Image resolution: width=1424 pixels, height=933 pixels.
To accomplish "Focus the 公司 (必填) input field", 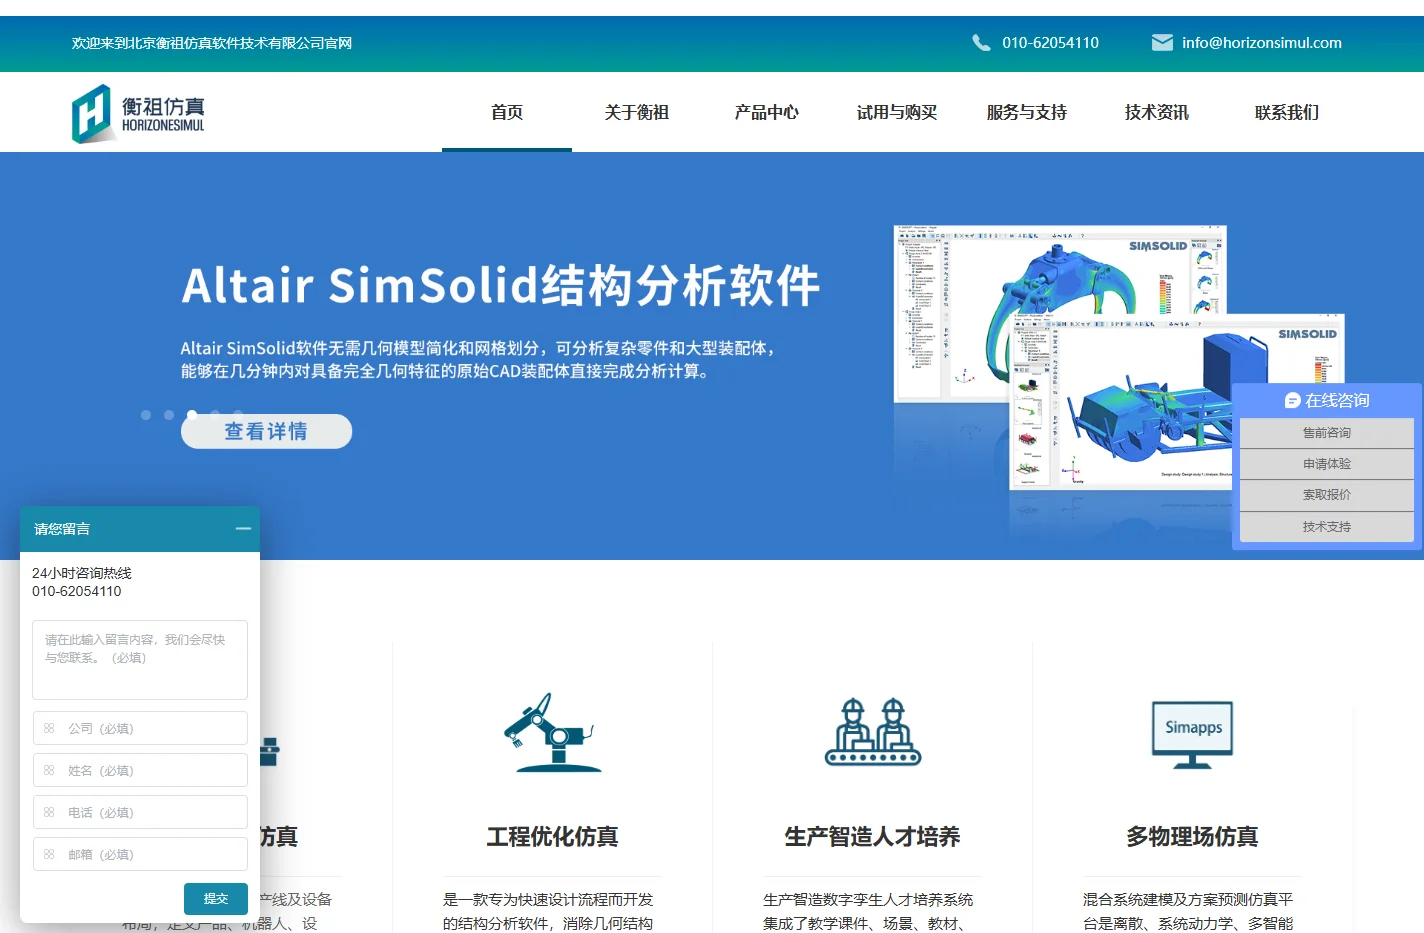I will pos(140,728).
